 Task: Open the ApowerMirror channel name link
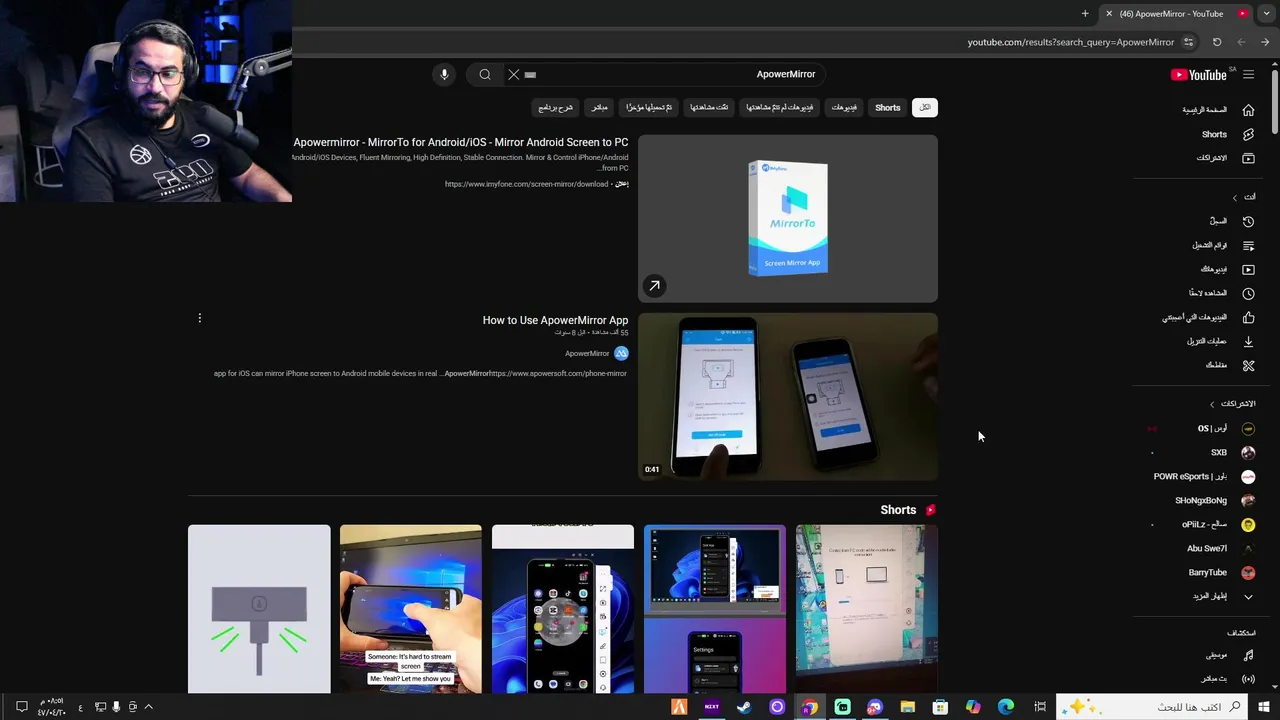[587, 353]
